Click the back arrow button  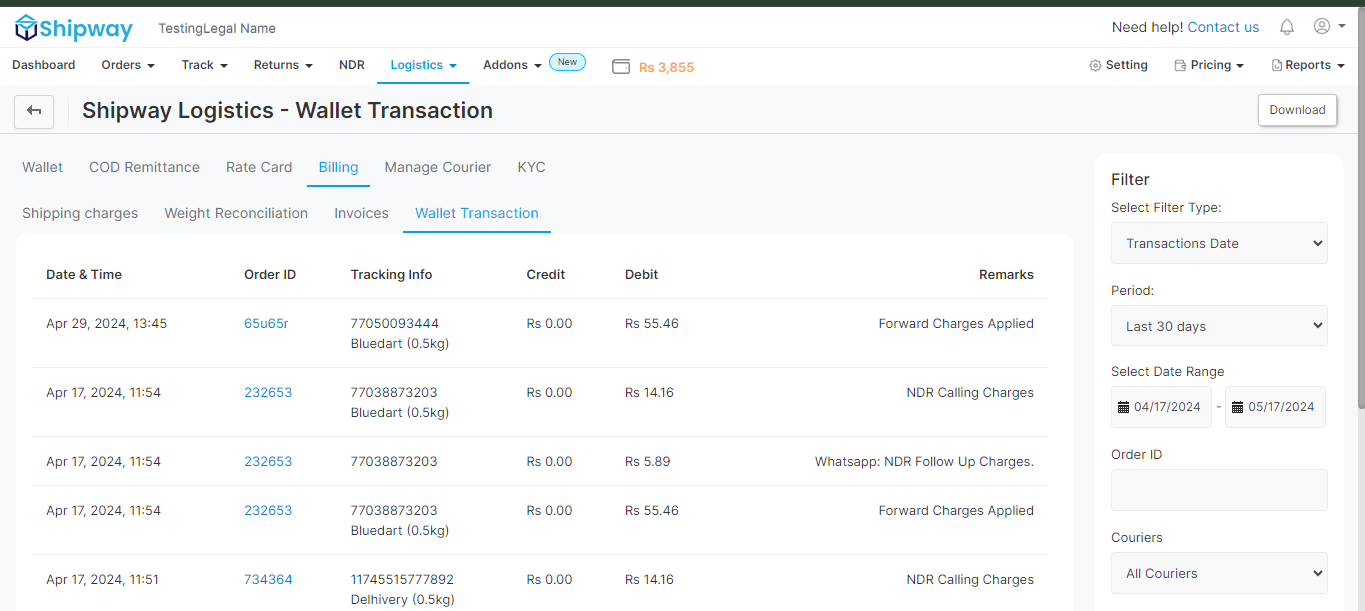34,111
